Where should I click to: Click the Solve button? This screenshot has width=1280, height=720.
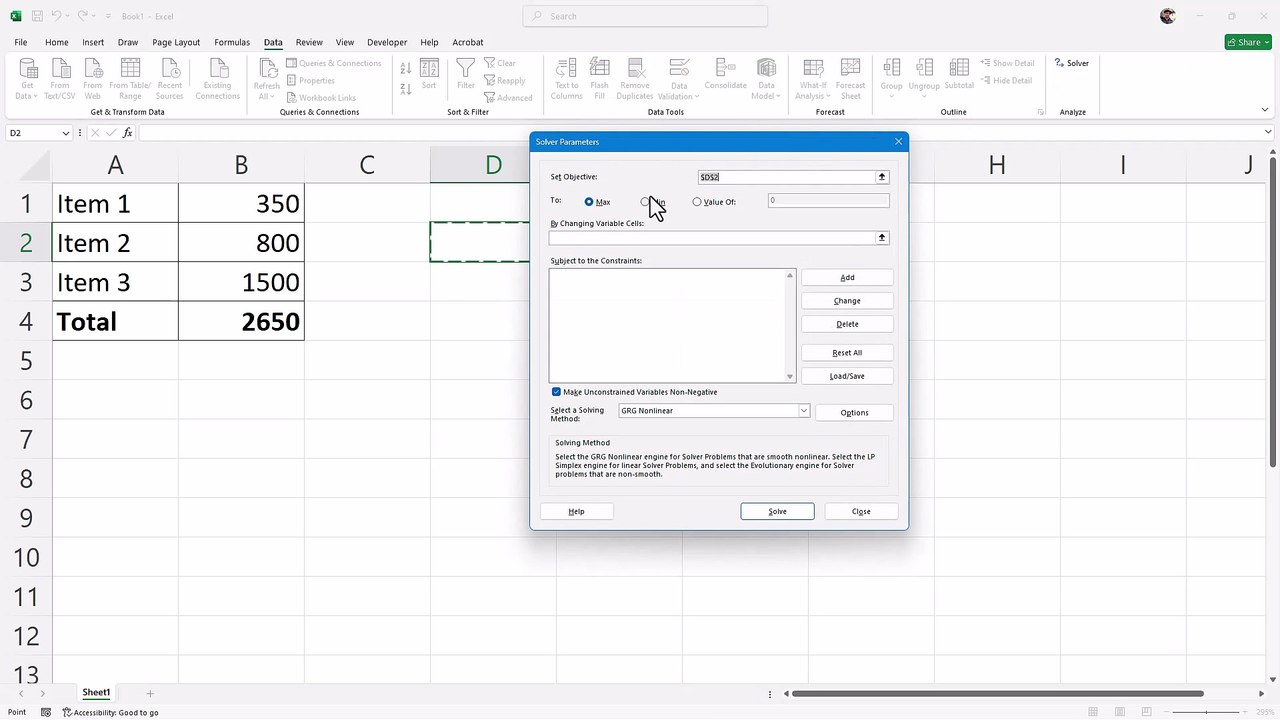pyautogui.click(x=777, y=512)
